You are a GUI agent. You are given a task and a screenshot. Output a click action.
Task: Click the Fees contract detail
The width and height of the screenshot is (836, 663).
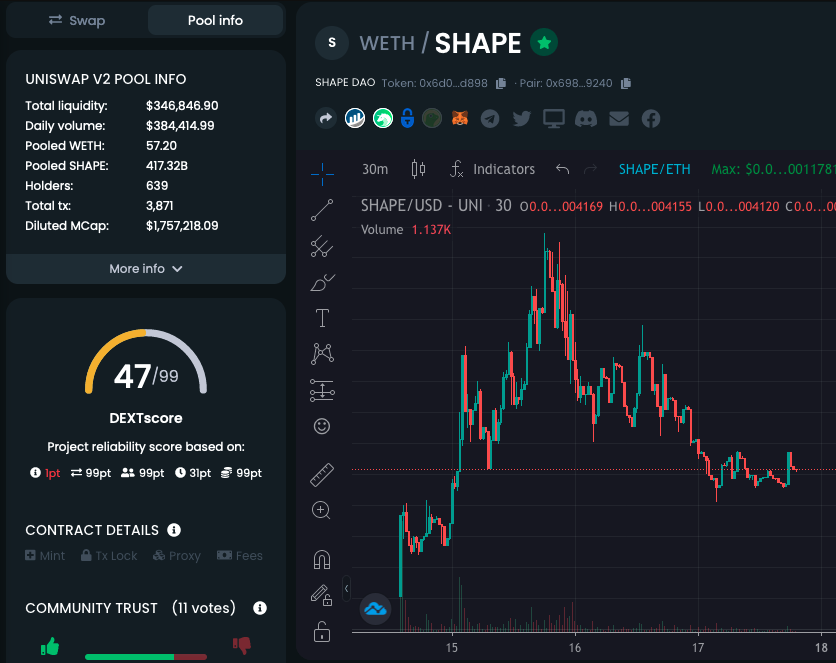click(239, 555)
